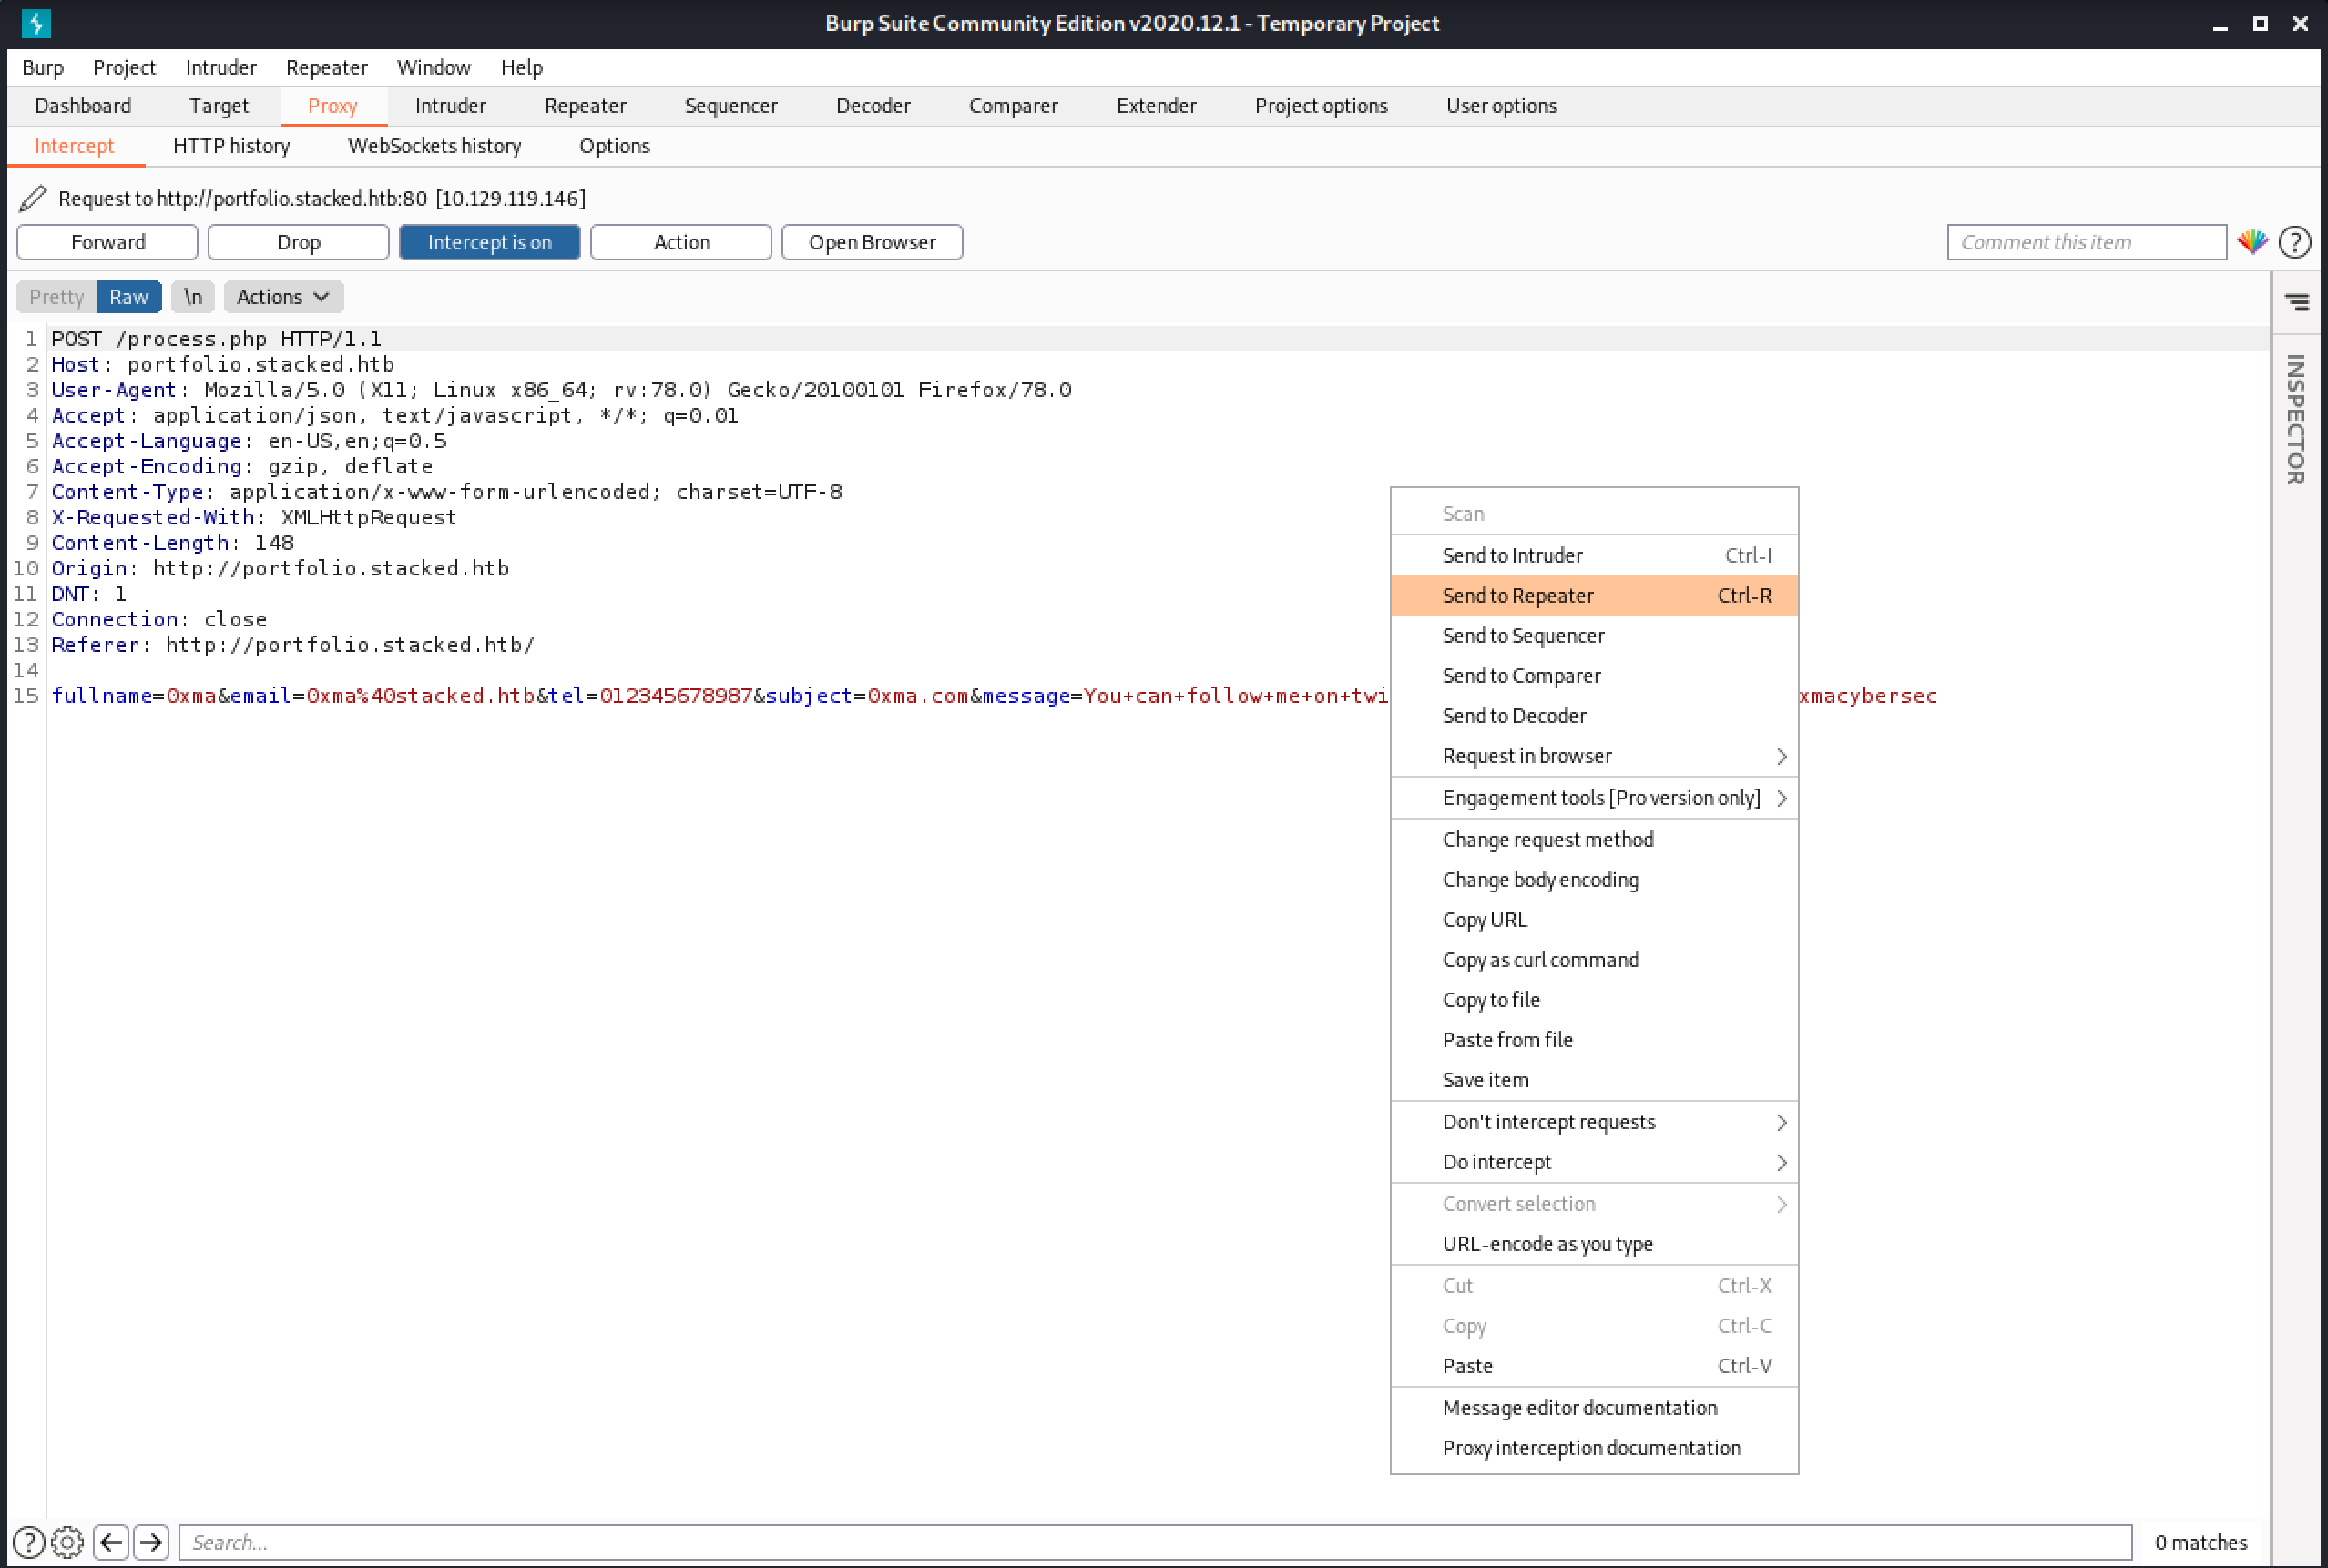2328x1568 pixels.
Task: Switch to the Decoder tab
Action: (873, 106)
